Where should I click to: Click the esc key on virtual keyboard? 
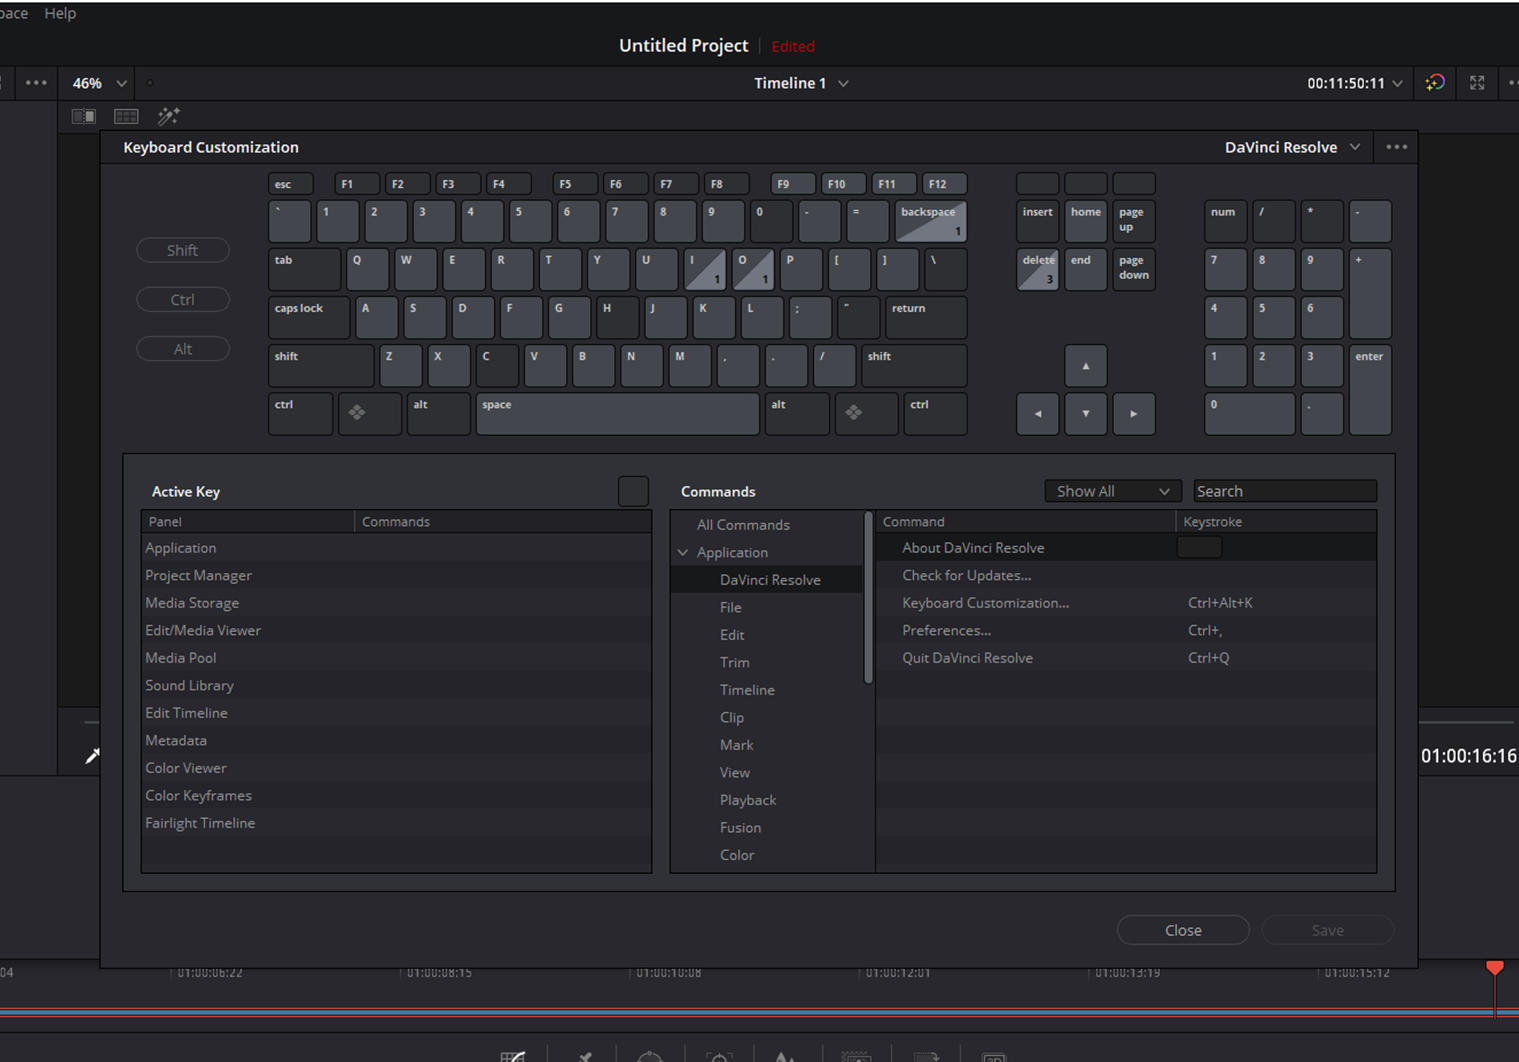click(x=291, y=184)
